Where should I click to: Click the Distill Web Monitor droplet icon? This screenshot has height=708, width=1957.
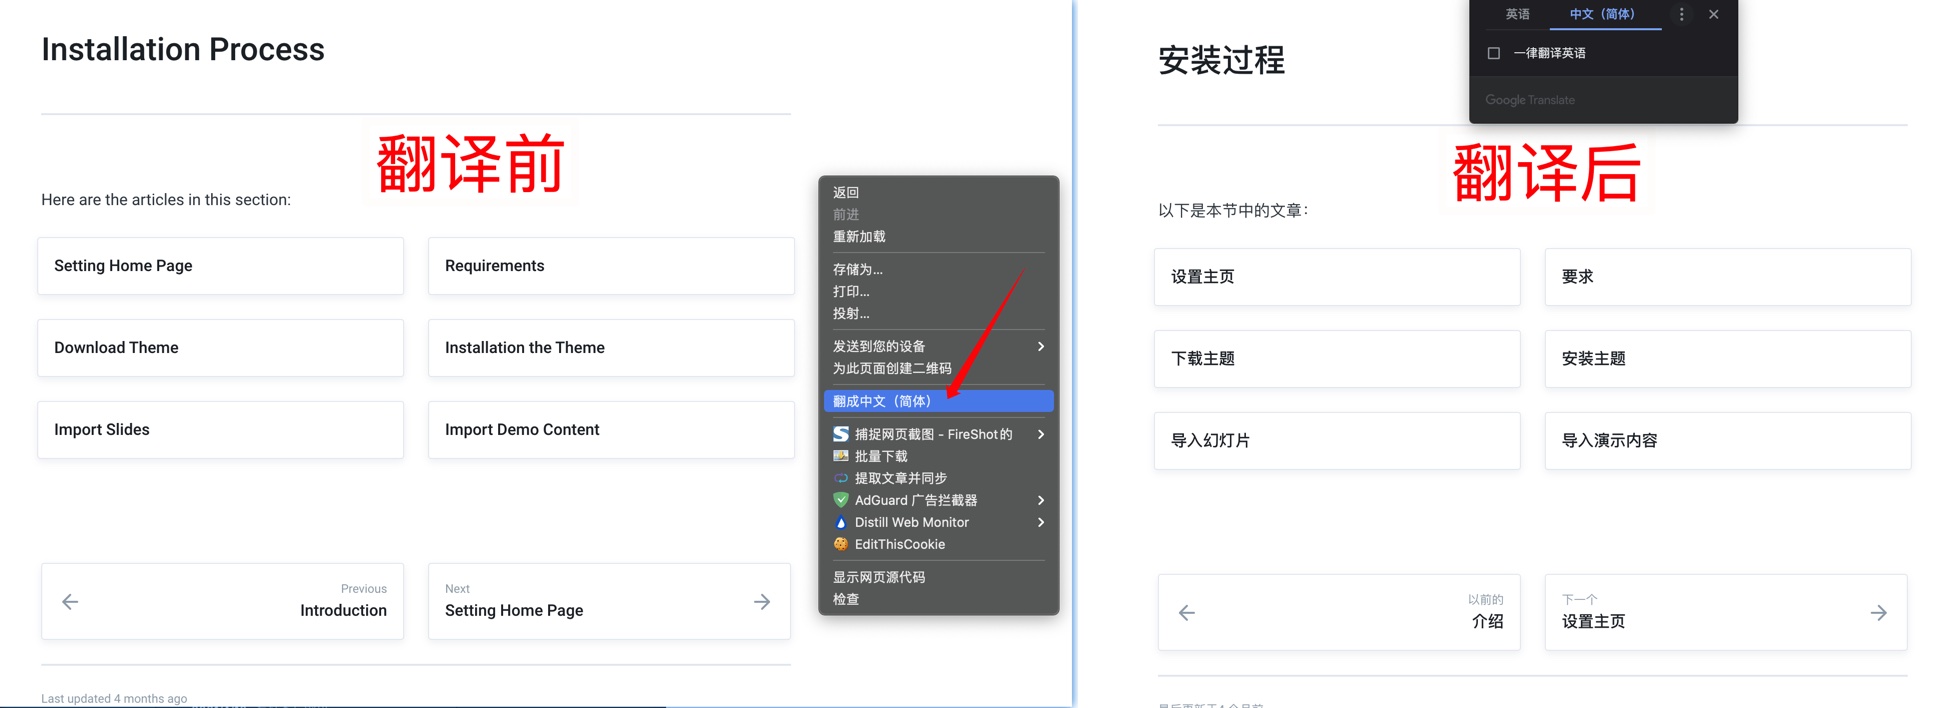pos(841,522)
